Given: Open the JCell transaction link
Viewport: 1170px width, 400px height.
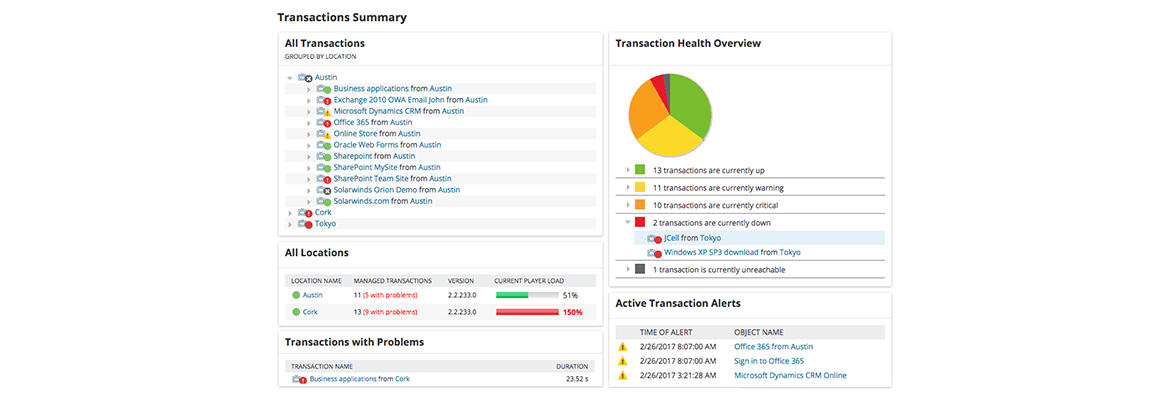Looking at the screenshot, I should tap(672, 238).
